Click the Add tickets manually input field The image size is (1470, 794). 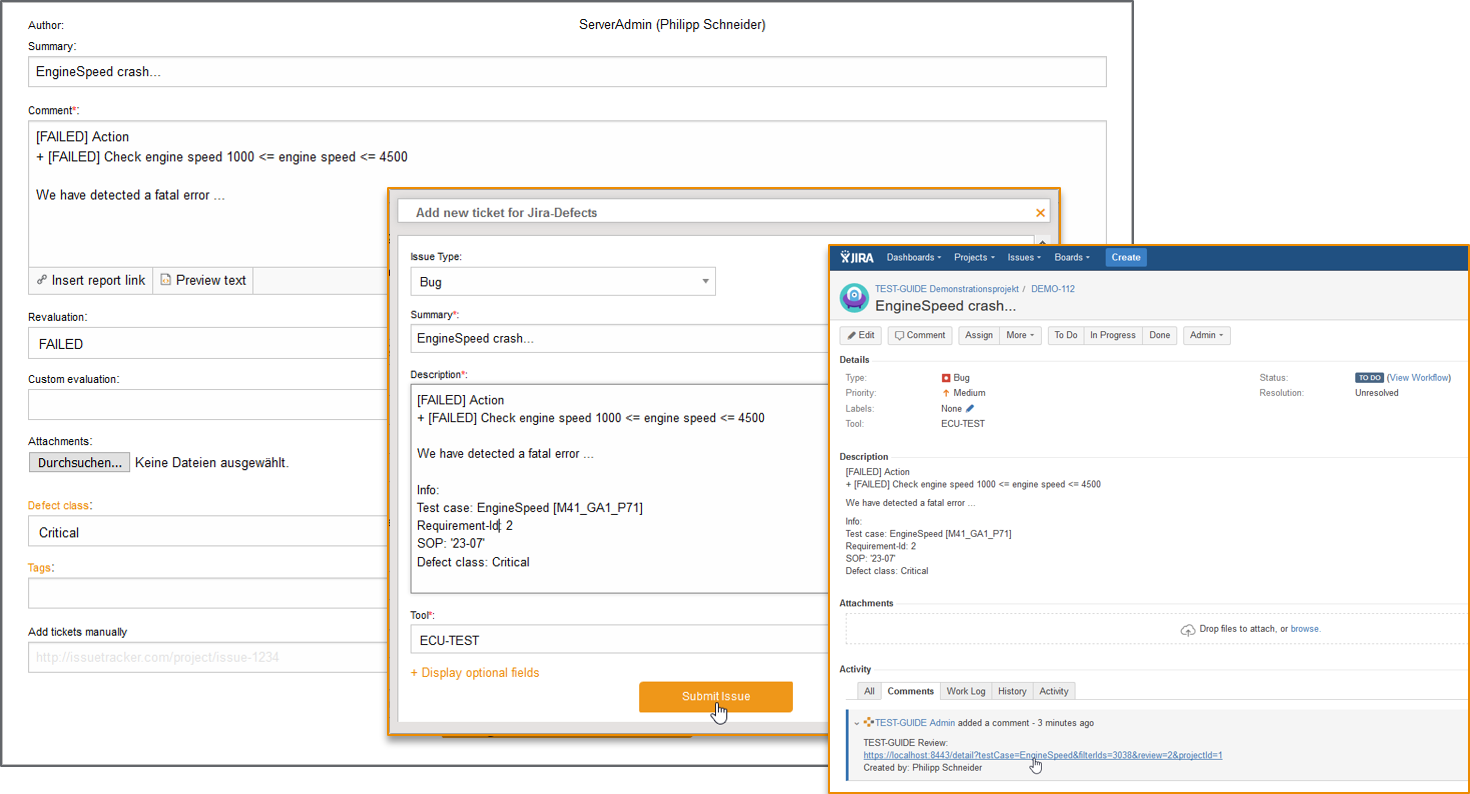[x=208, y=658]
